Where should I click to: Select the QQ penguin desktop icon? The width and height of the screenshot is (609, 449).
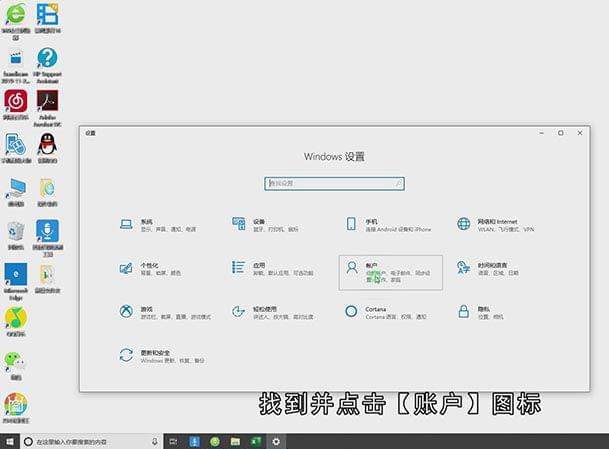tap(47, 148)
